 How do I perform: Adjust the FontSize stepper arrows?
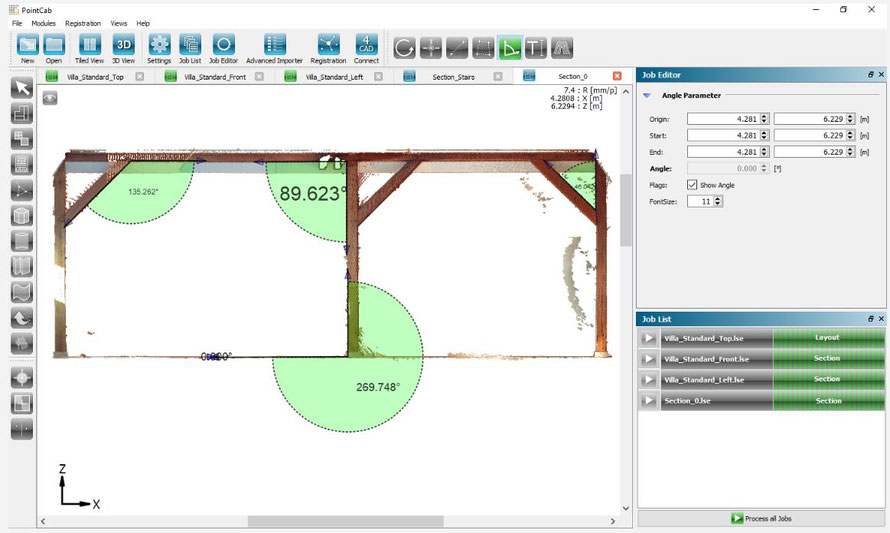718,202
